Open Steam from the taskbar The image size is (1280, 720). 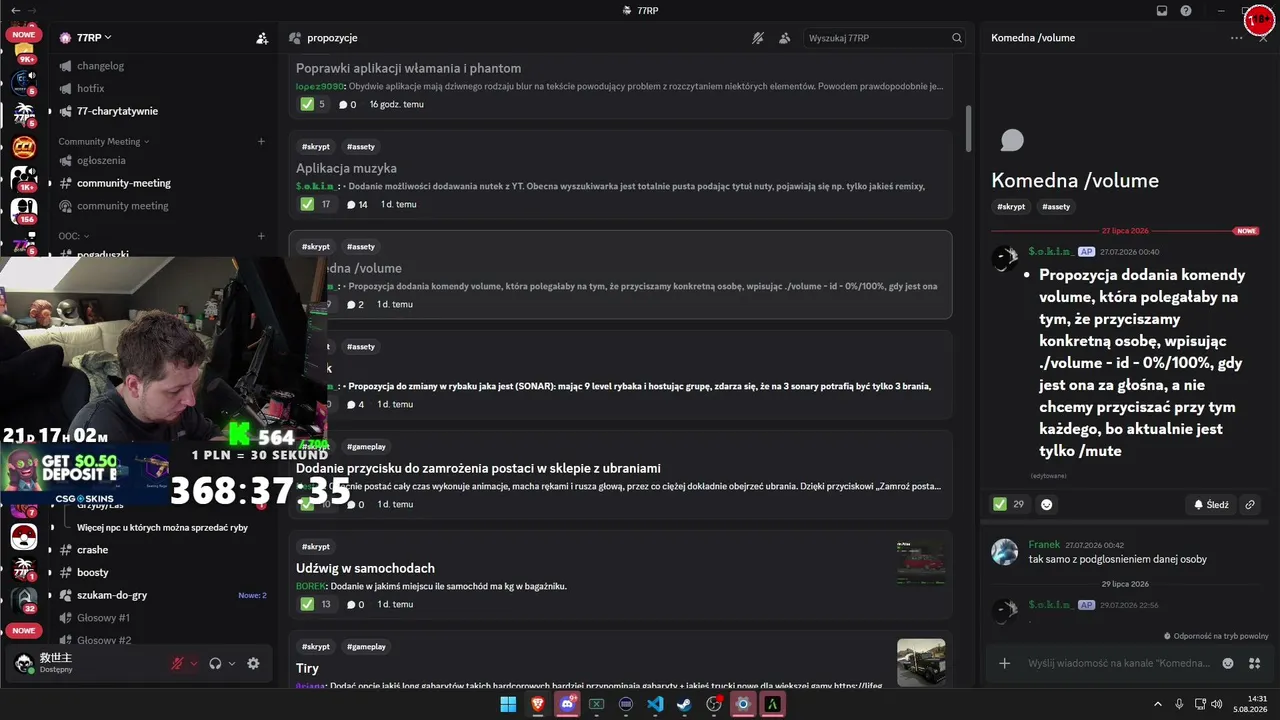coord(684,704)
